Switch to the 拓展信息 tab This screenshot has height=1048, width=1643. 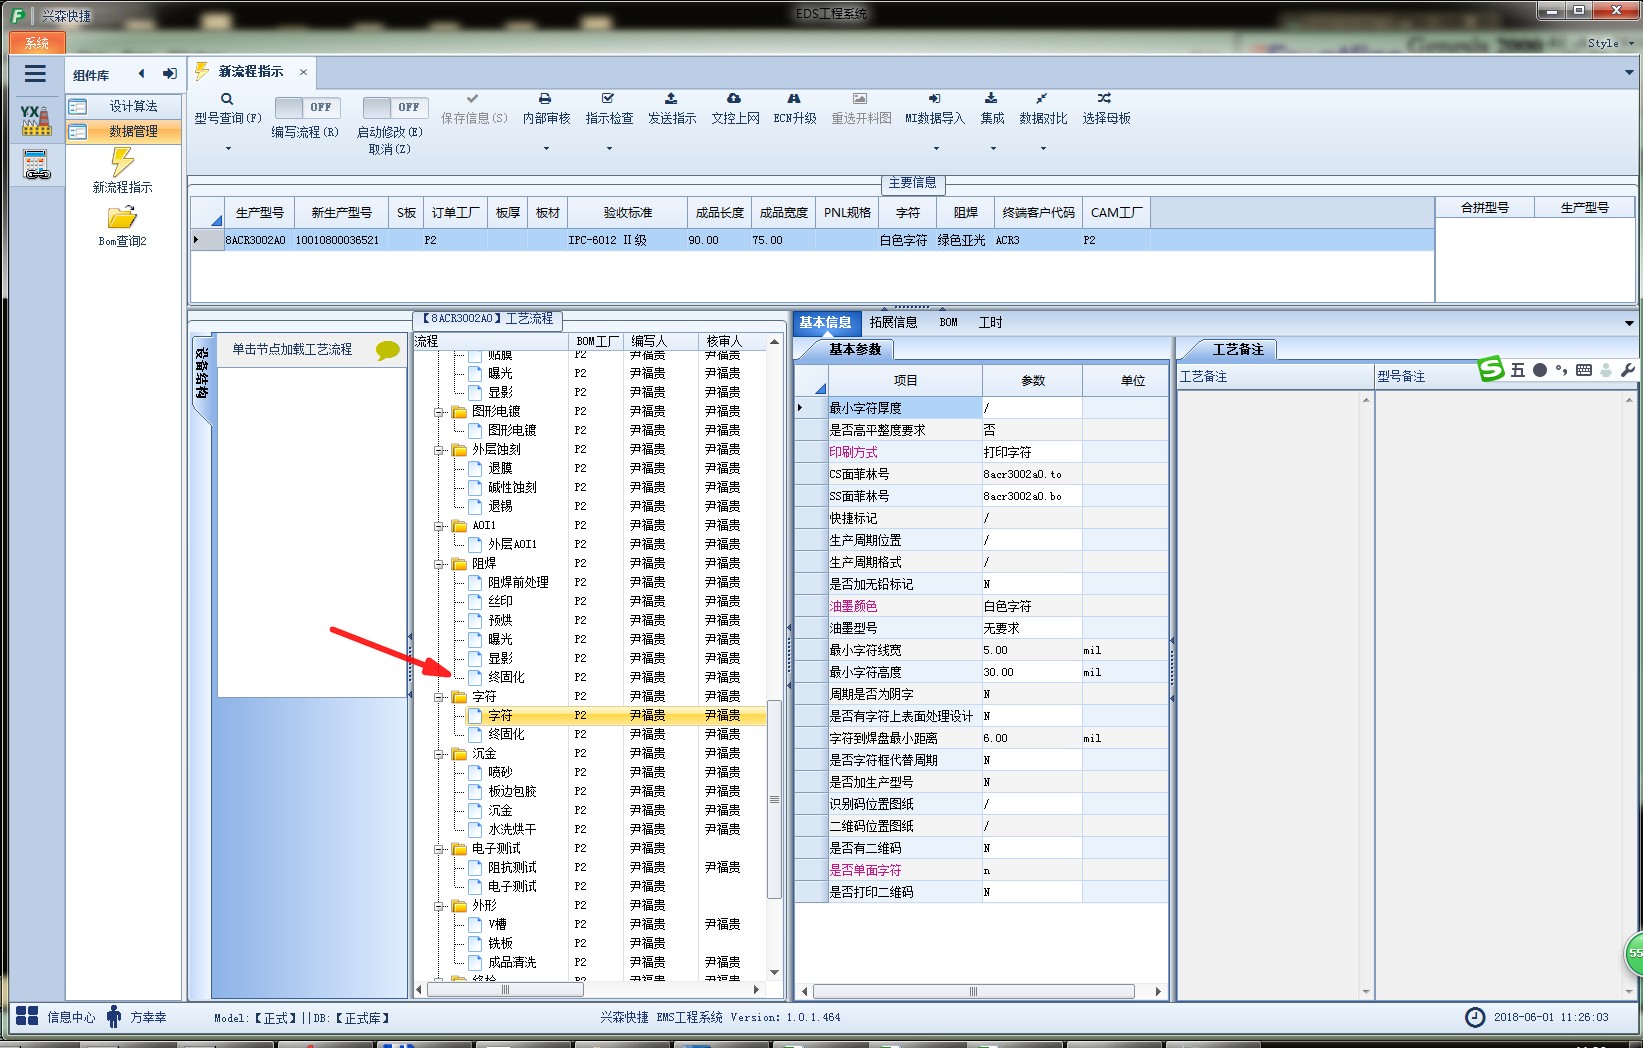coord(893,322)
